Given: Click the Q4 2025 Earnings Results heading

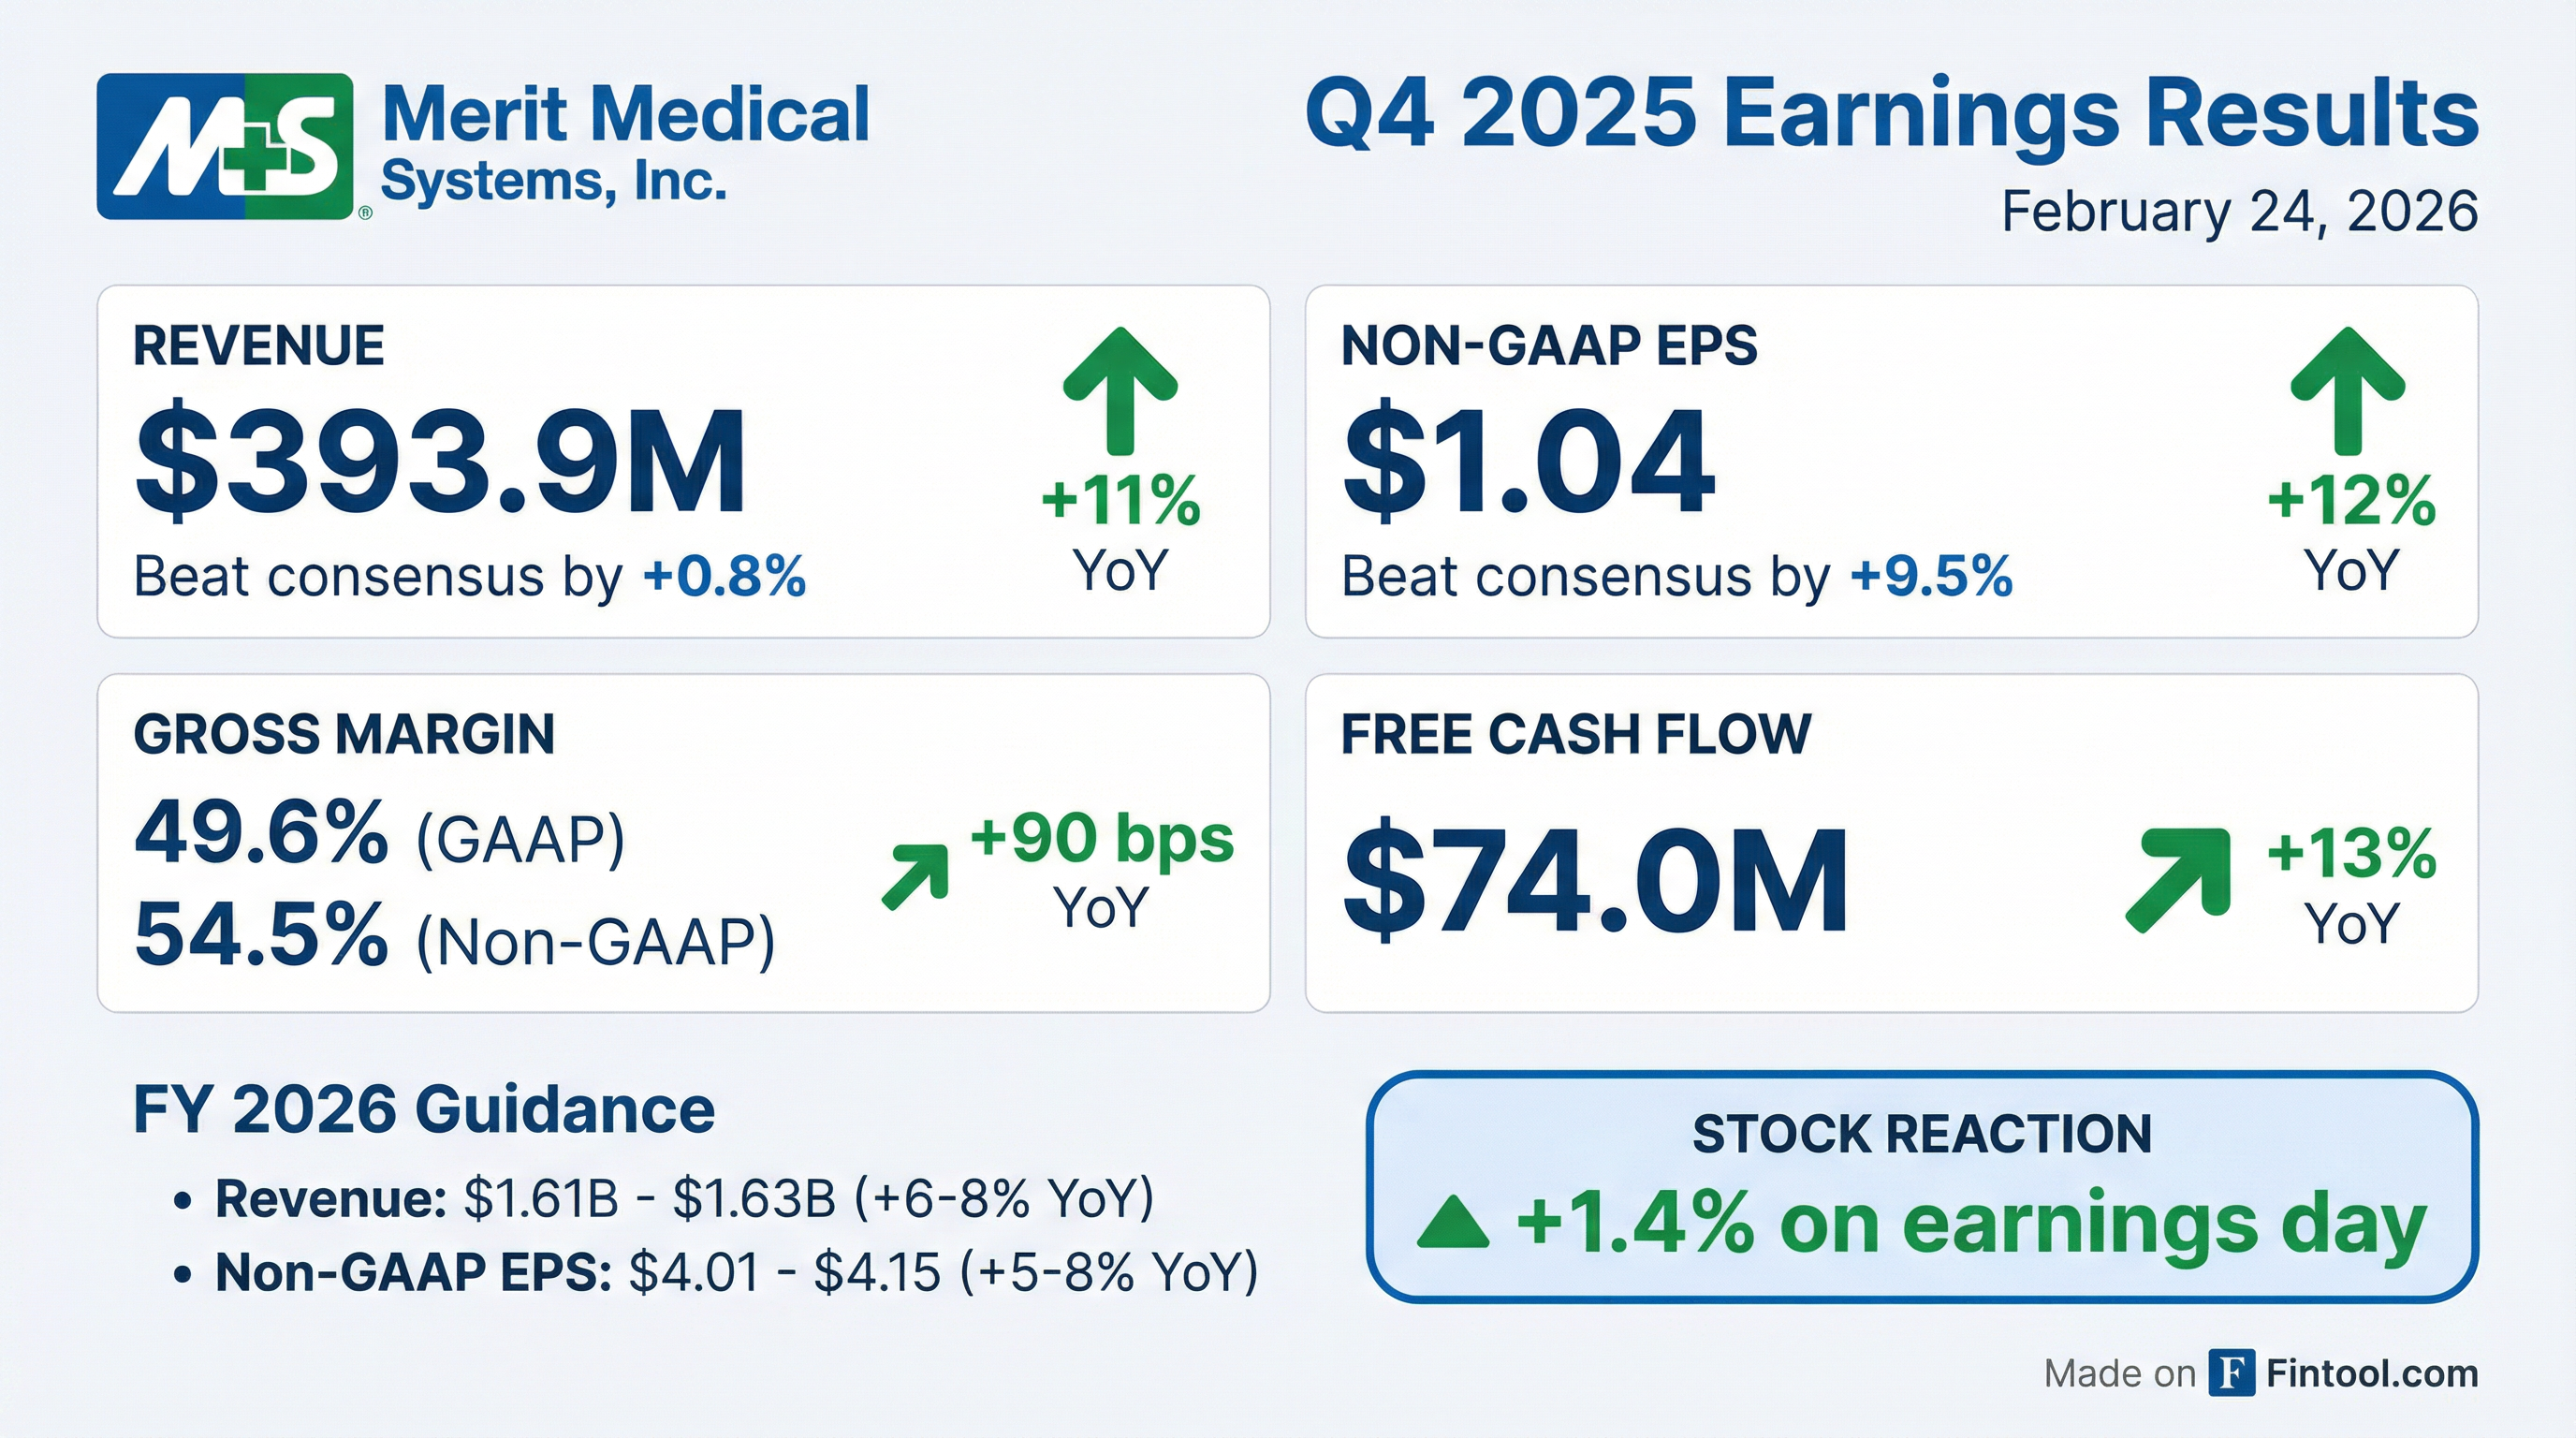Looking at the screenshot, I should [x=1891, y=113].
